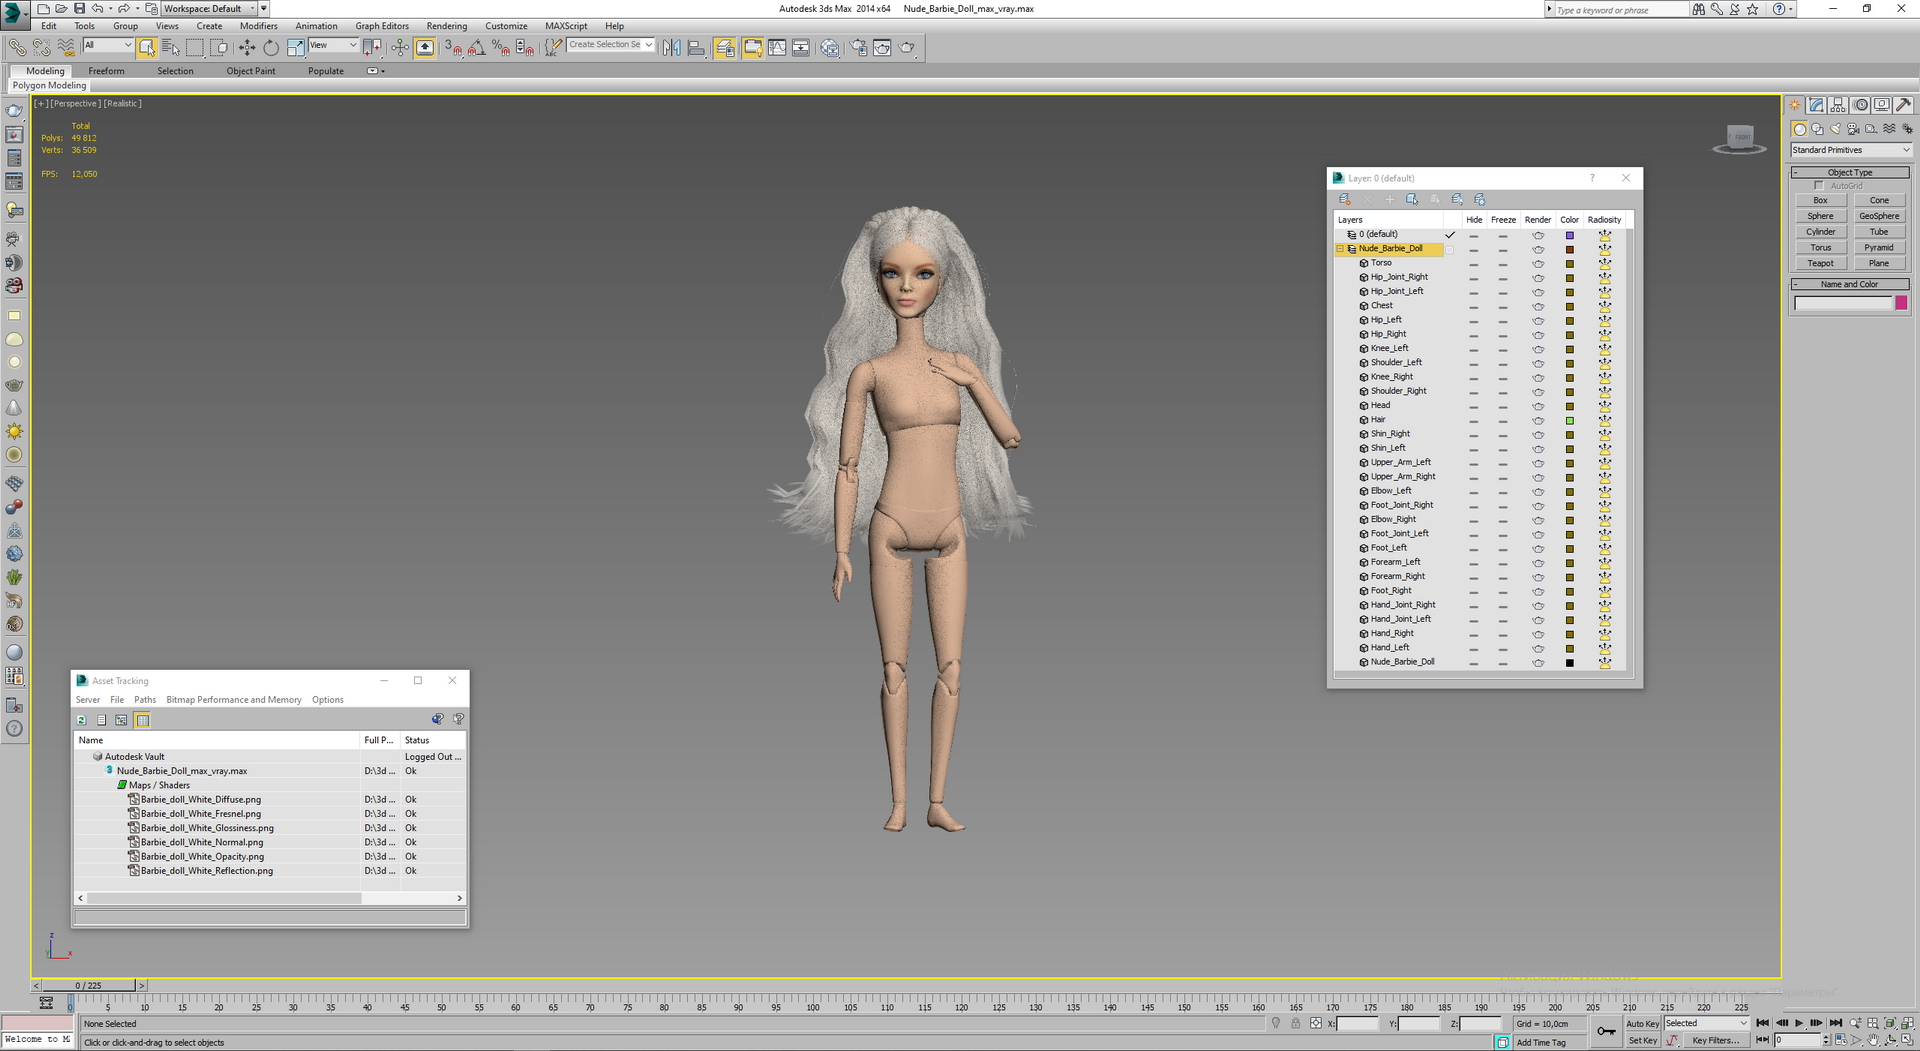Screen dimensions: 1920x1051
Task: Click the Play Animation button
Action: coord(1799,1023)
